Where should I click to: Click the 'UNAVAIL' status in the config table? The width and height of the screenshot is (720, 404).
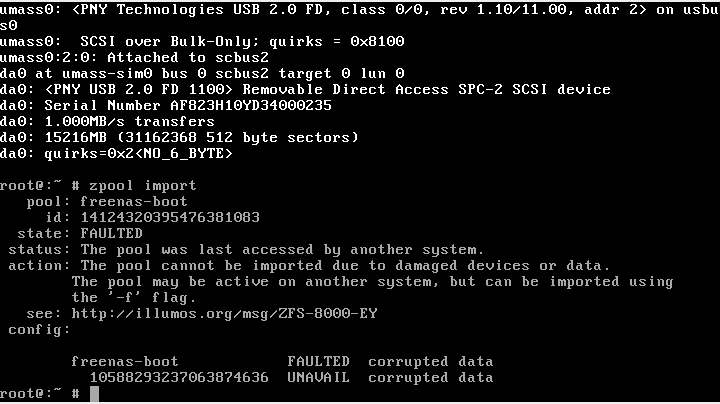(x=318, y=377)
